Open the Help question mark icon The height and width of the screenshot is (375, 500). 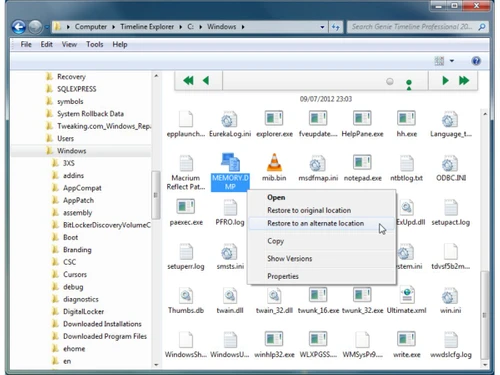476,61
